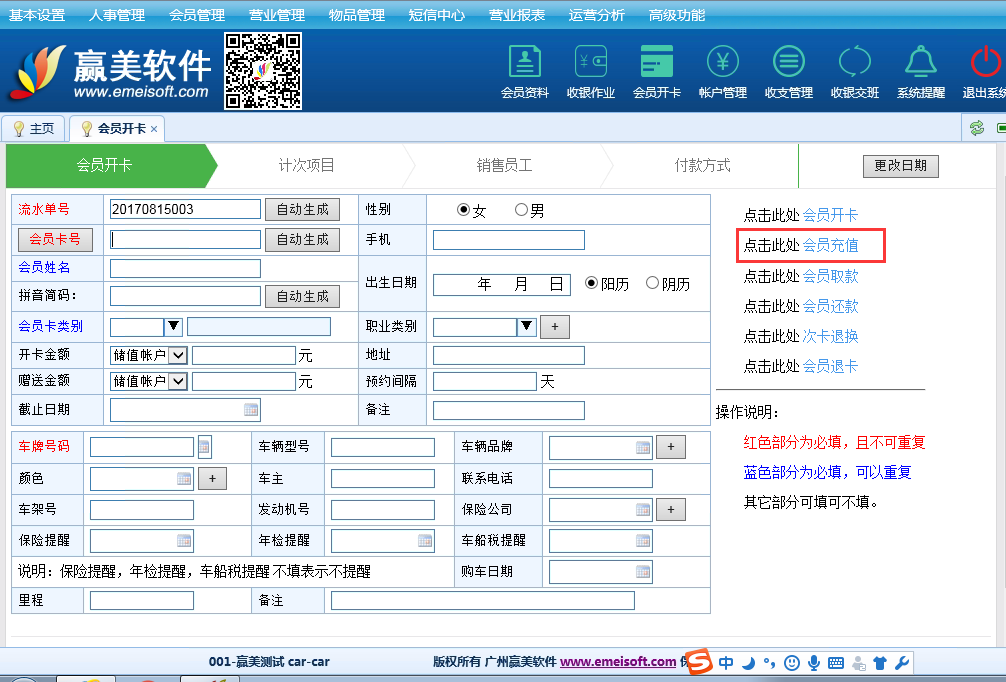Choose the 阴历 lunar calendar option
1006x682 pixels.
653,283
